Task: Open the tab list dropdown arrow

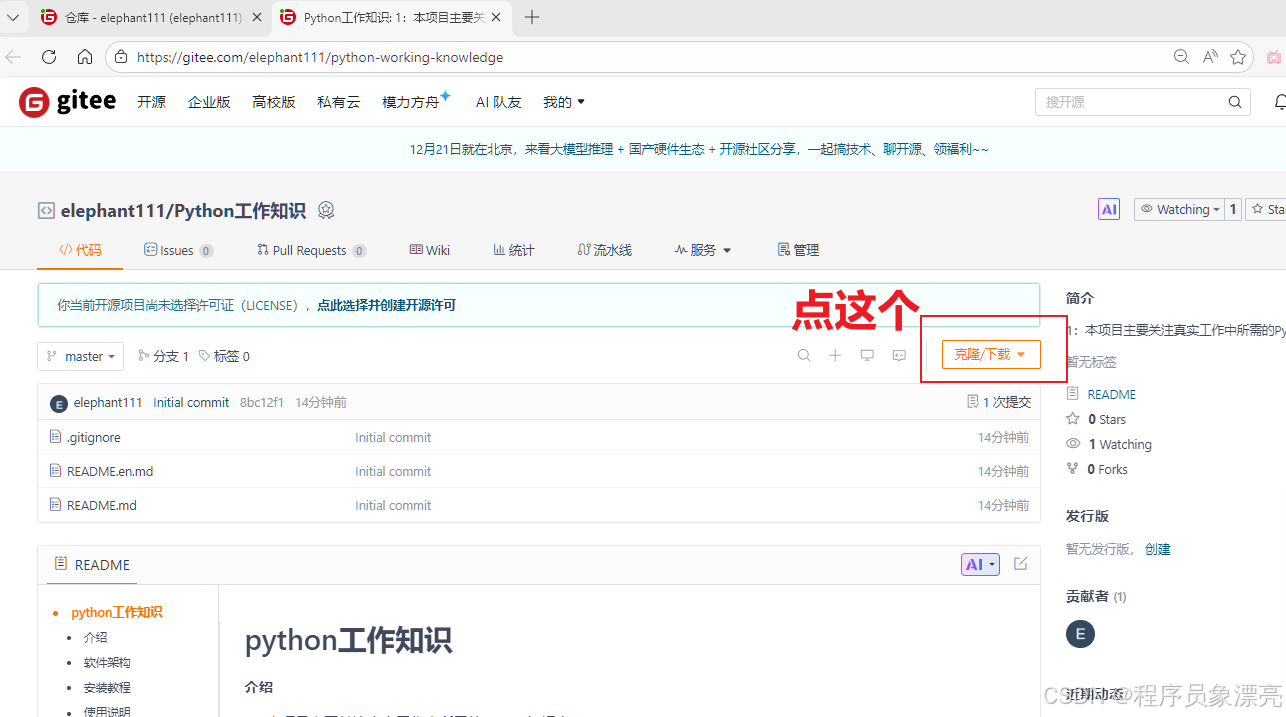Action: point(13,17)
